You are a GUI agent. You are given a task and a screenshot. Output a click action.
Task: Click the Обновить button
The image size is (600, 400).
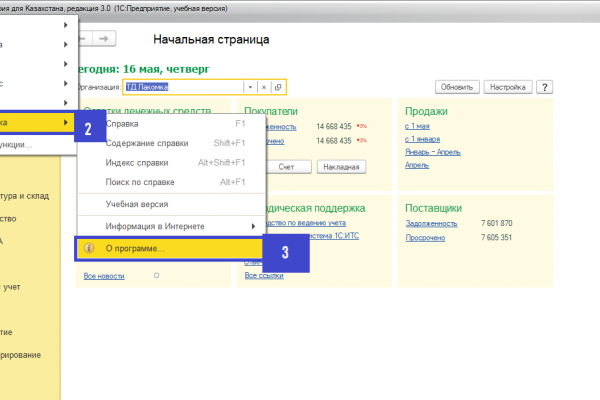pyautogui.click(x=457, y=87)
